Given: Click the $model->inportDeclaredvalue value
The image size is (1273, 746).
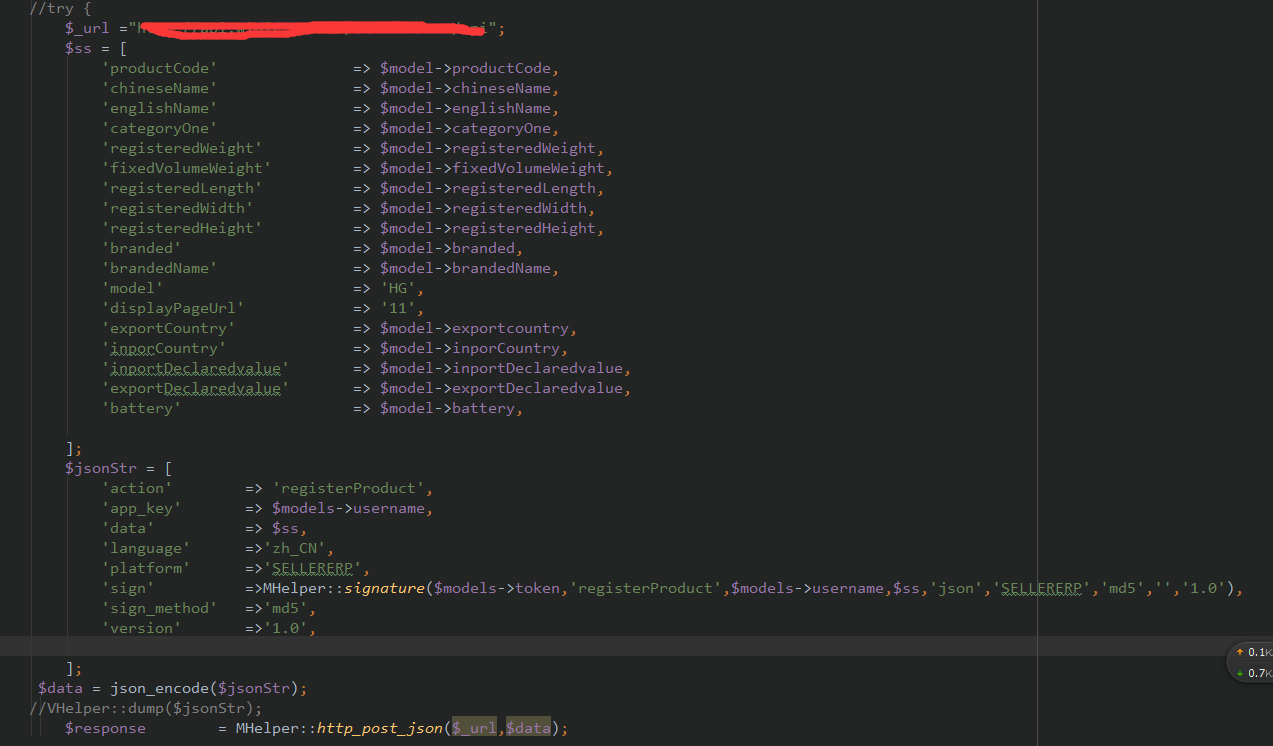Looking at the screenshot, I should click(501, 368).
